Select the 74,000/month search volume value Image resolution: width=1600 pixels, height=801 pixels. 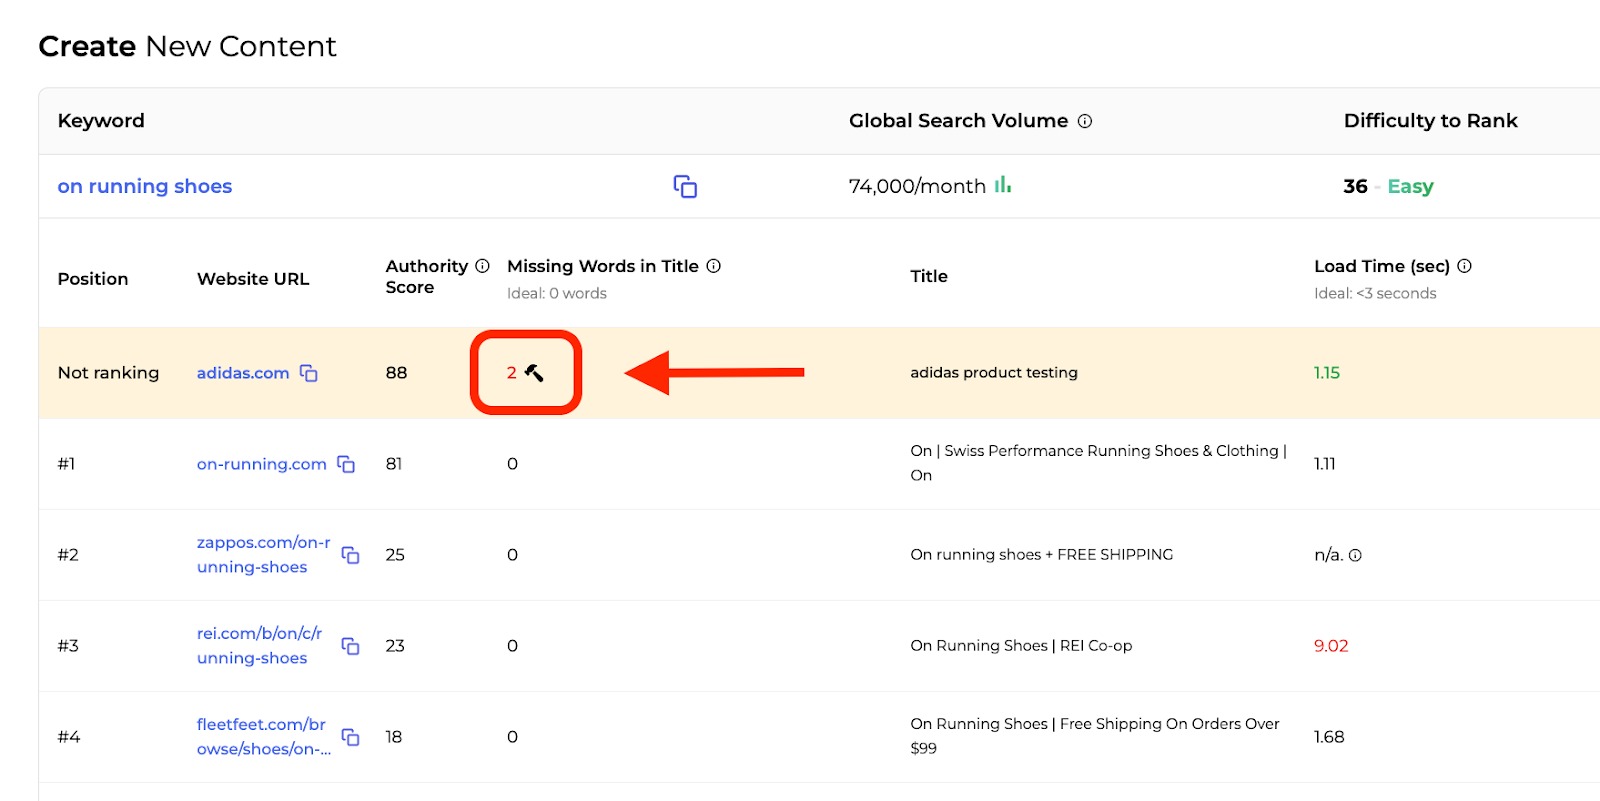pos(917,186)
